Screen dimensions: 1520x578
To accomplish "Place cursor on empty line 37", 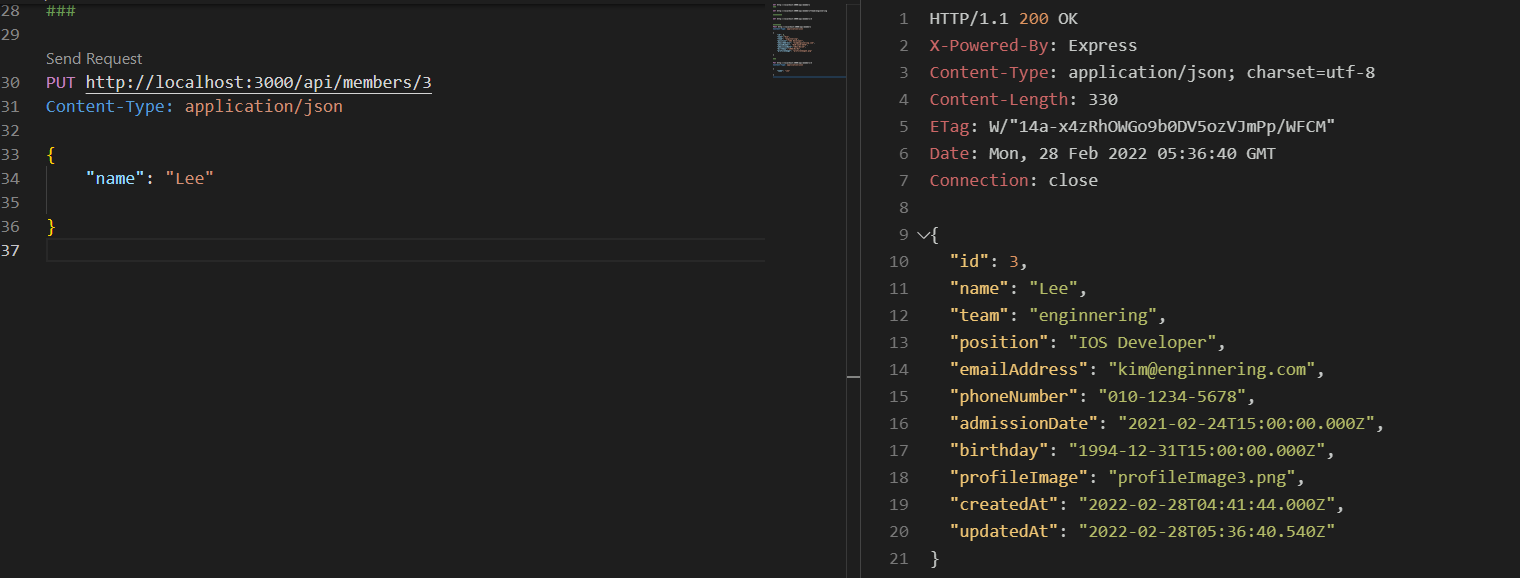I will tap(405, 250).
